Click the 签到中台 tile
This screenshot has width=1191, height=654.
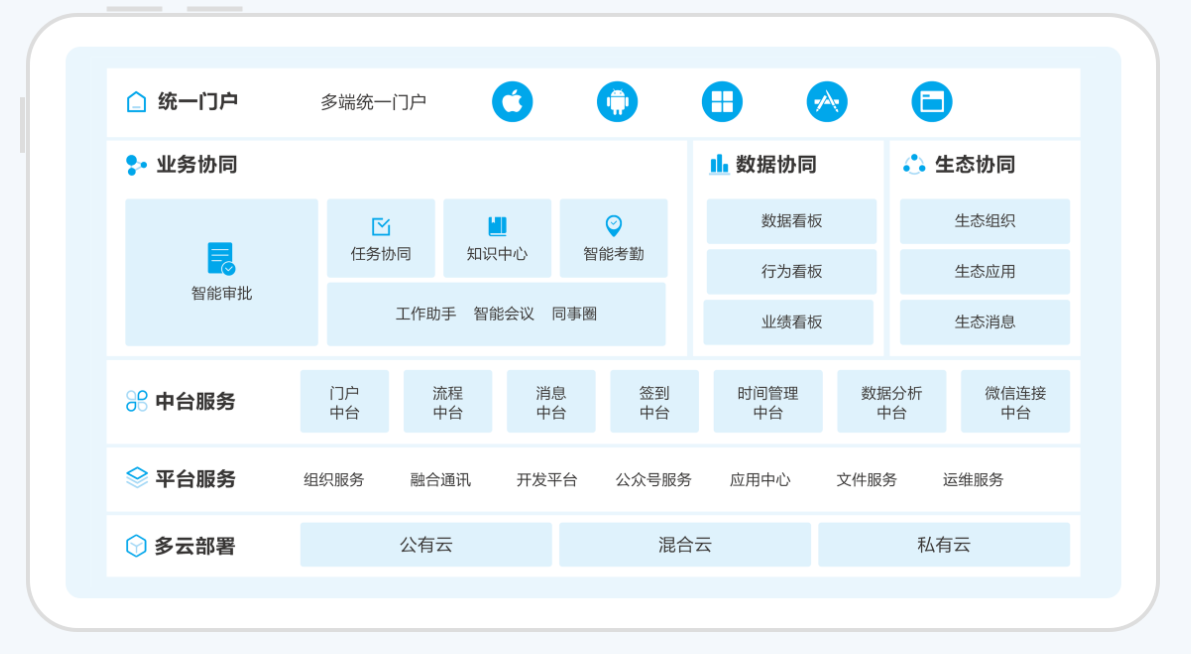654,402
